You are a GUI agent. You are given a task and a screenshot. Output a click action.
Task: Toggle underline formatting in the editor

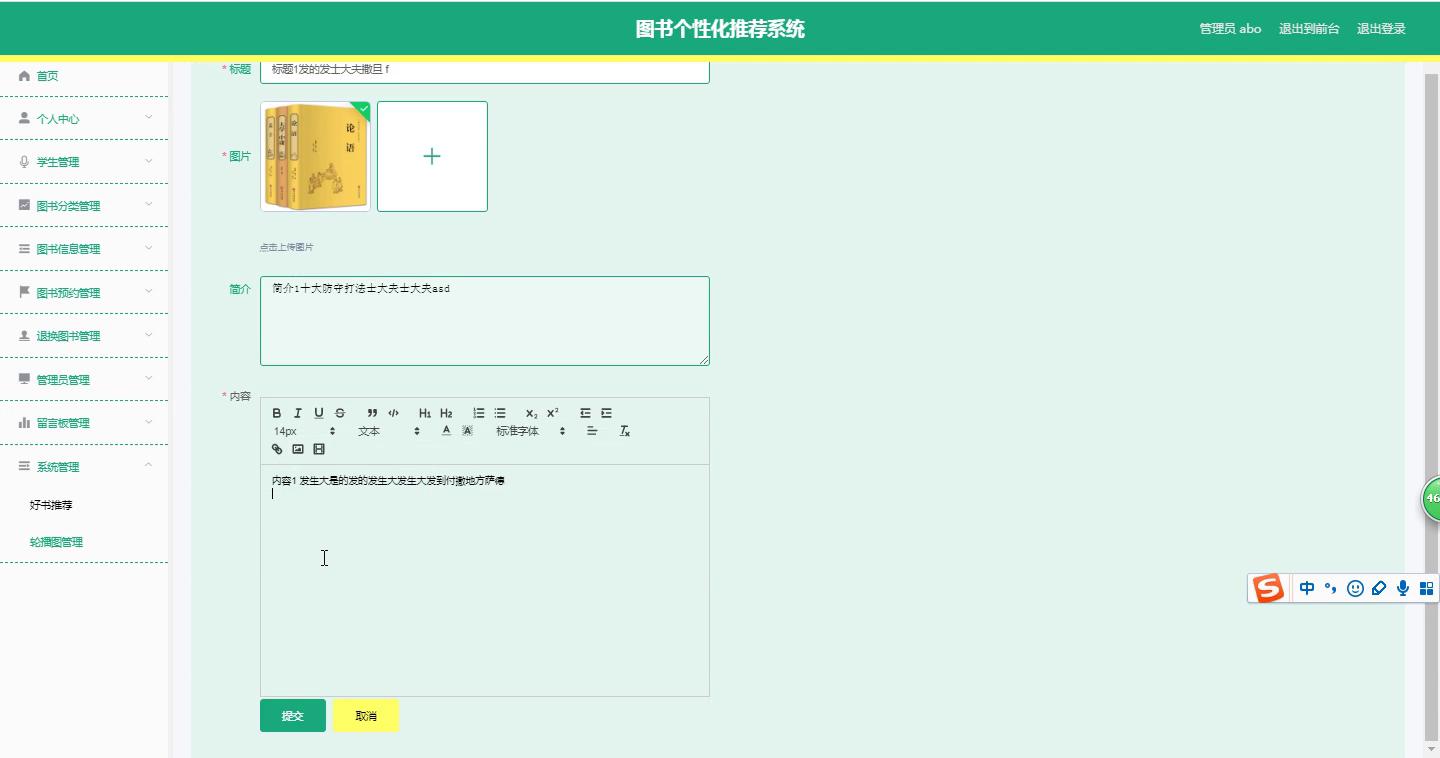click(x=319, y=413)
